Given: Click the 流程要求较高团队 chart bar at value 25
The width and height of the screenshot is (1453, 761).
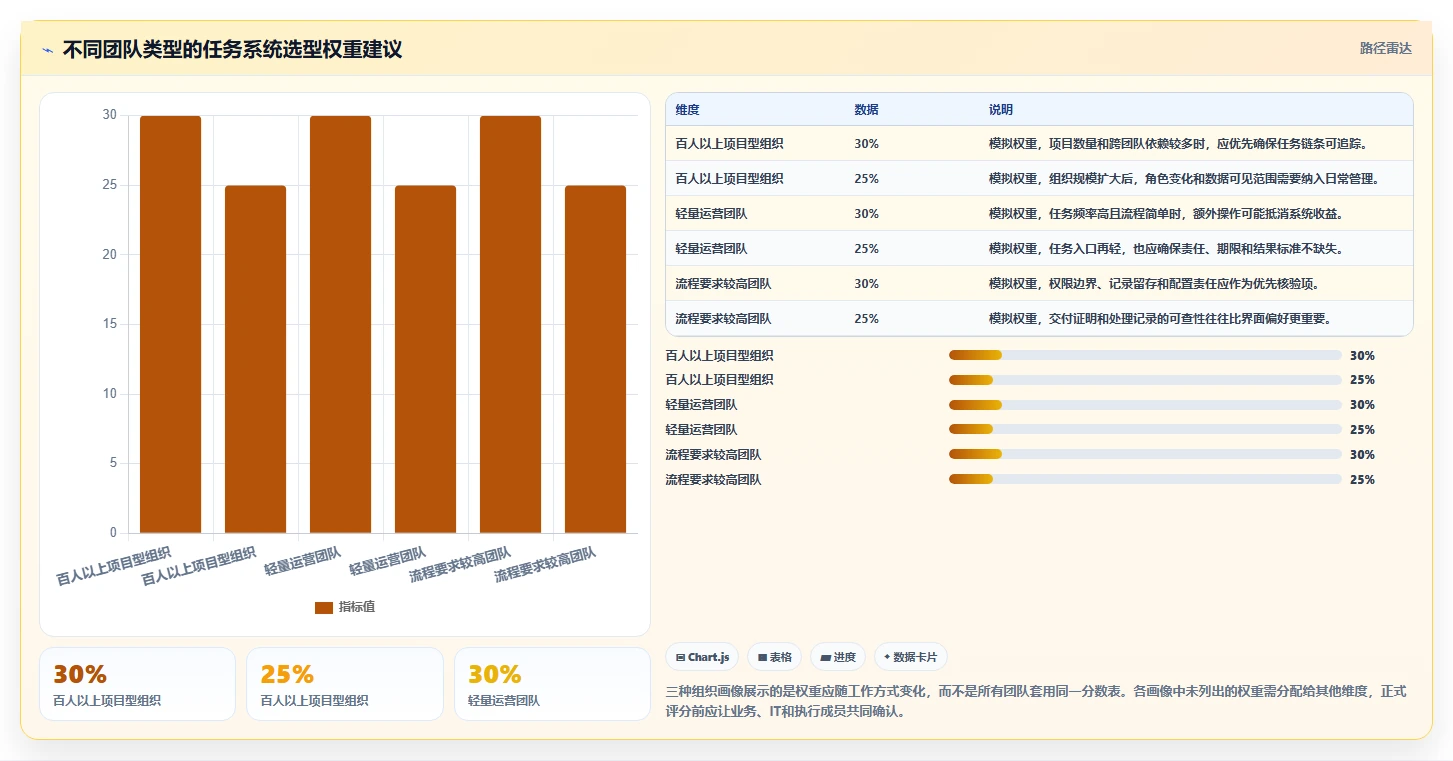Looking at the screenshot, I should click(x=595, y=359).
